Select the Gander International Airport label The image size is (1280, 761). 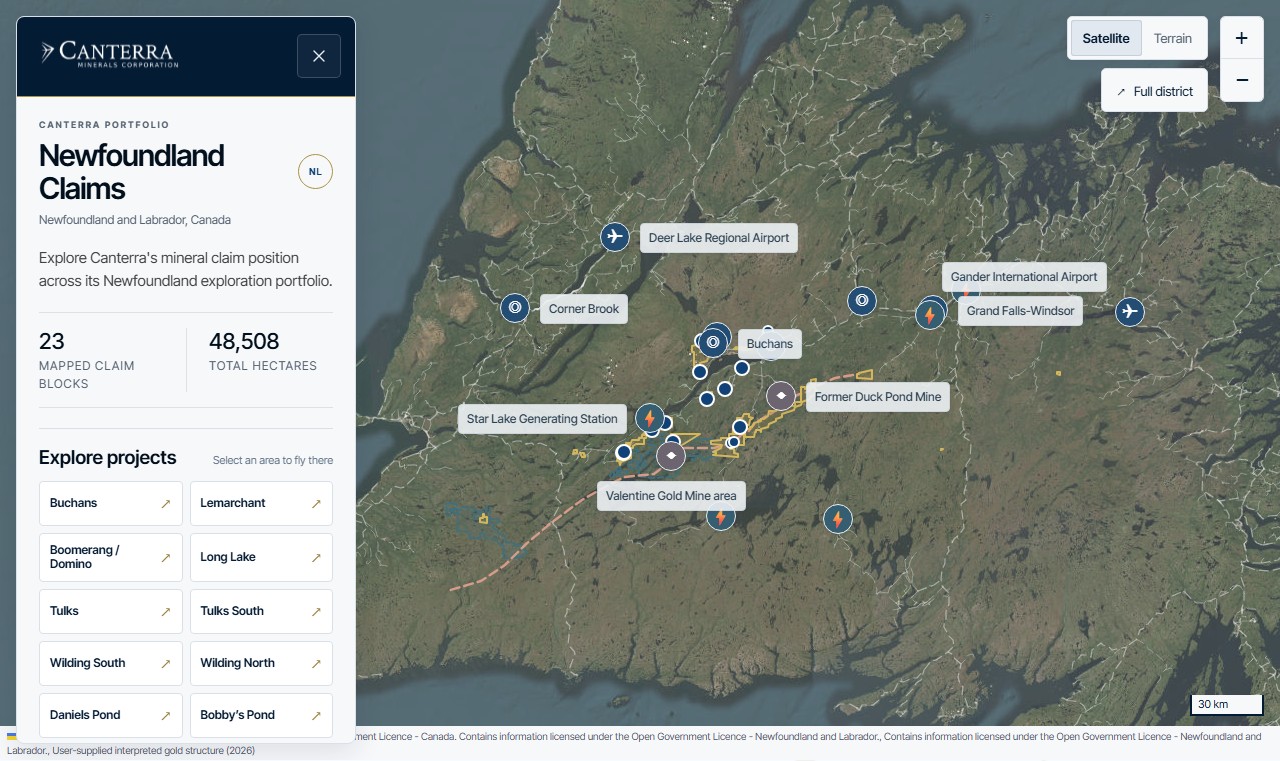[1024, 277]
